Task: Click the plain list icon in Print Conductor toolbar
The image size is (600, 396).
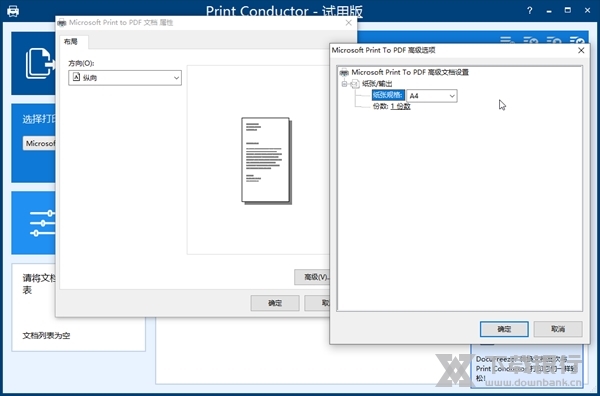Action: [506, 41]
